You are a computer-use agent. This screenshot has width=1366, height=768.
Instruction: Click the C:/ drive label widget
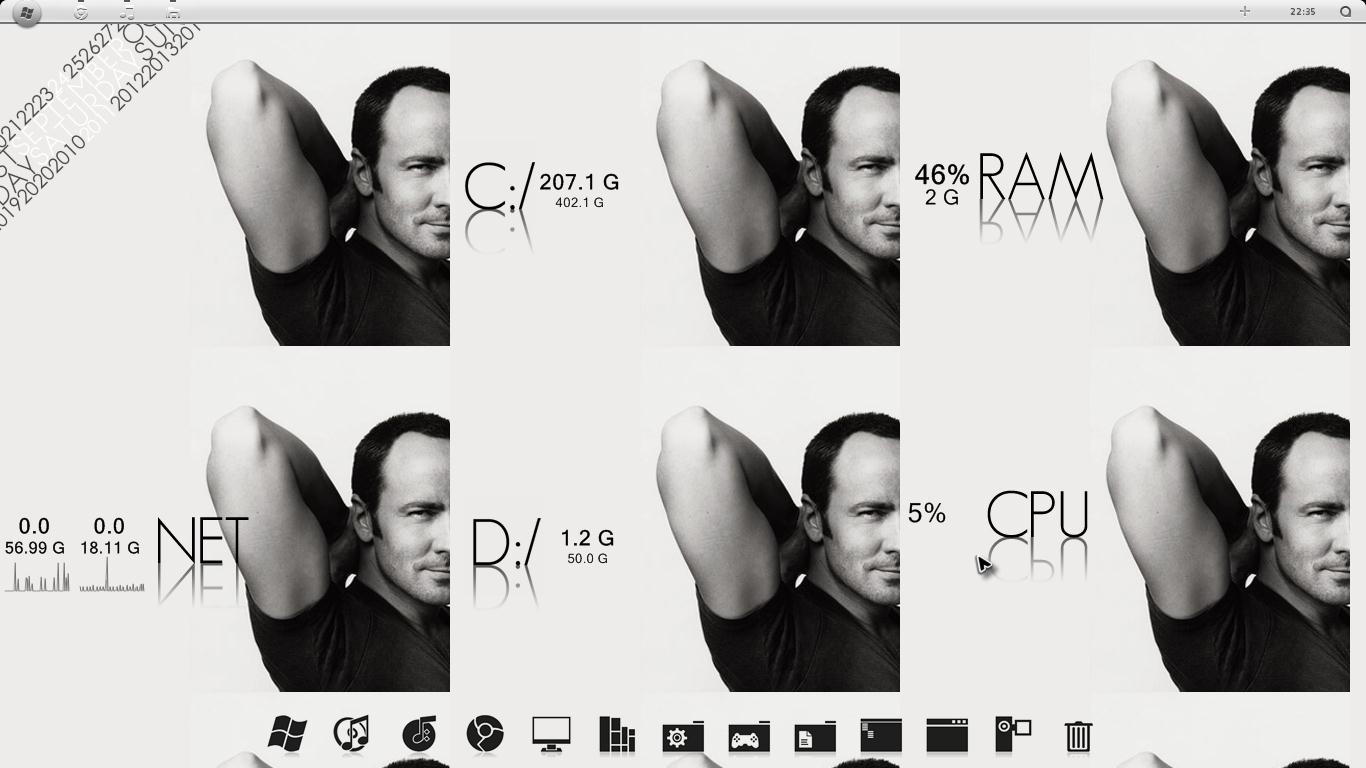point(500,187)
